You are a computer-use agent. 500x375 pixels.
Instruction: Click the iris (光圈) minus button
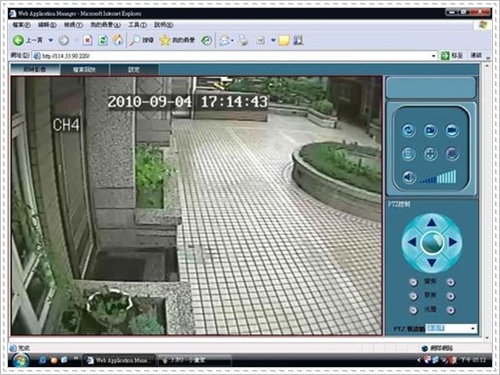(x=413, y=310)
